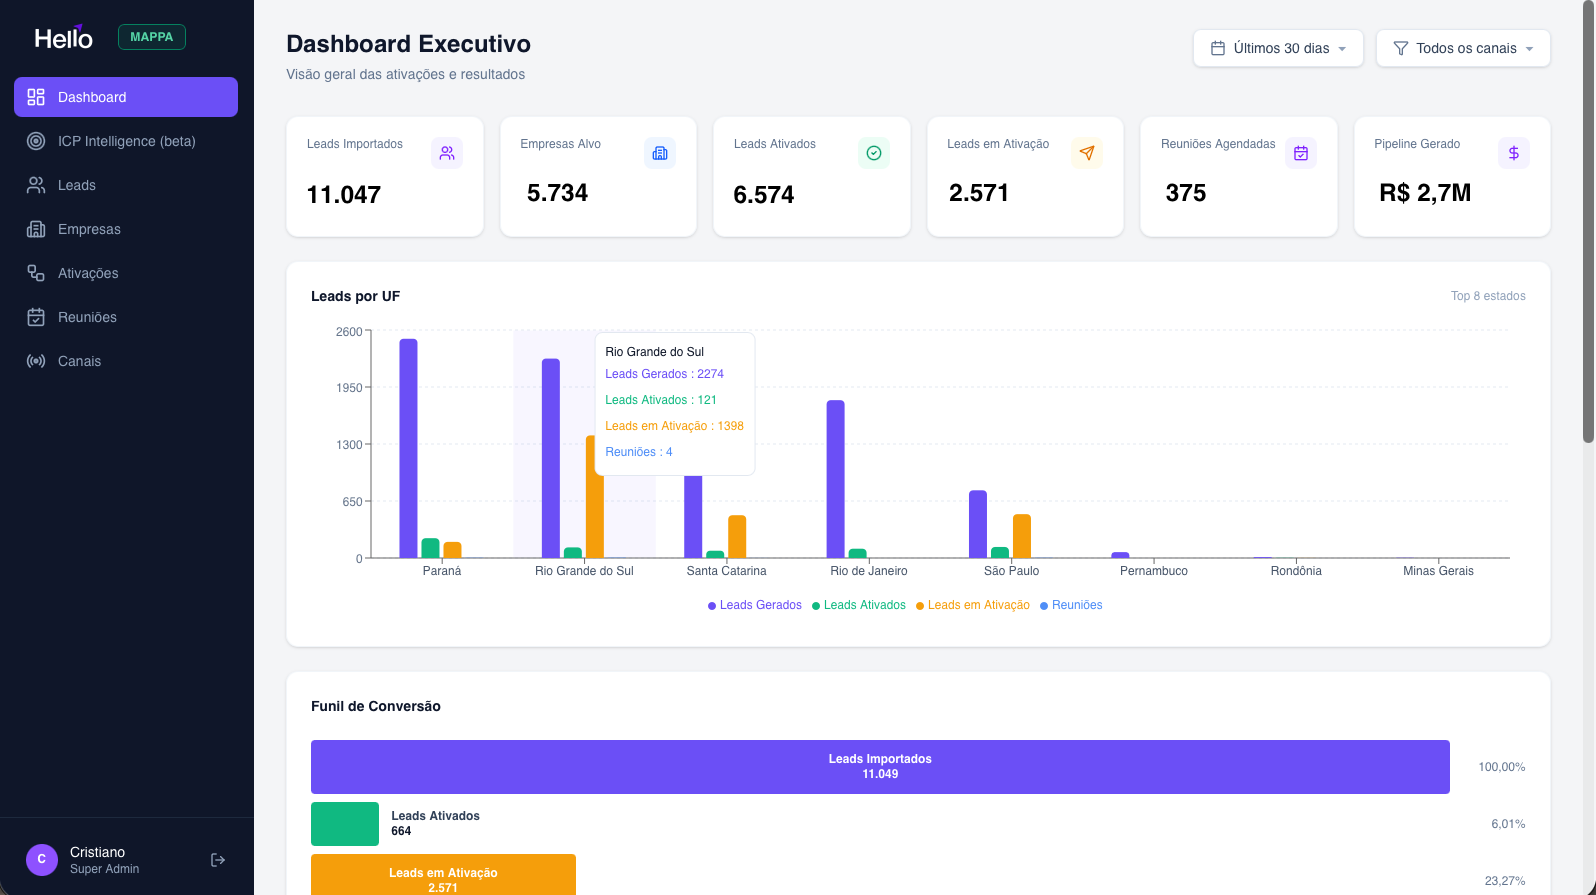Click the Top 8 estados label
1596x895 pixels.
coord(1488,296)
